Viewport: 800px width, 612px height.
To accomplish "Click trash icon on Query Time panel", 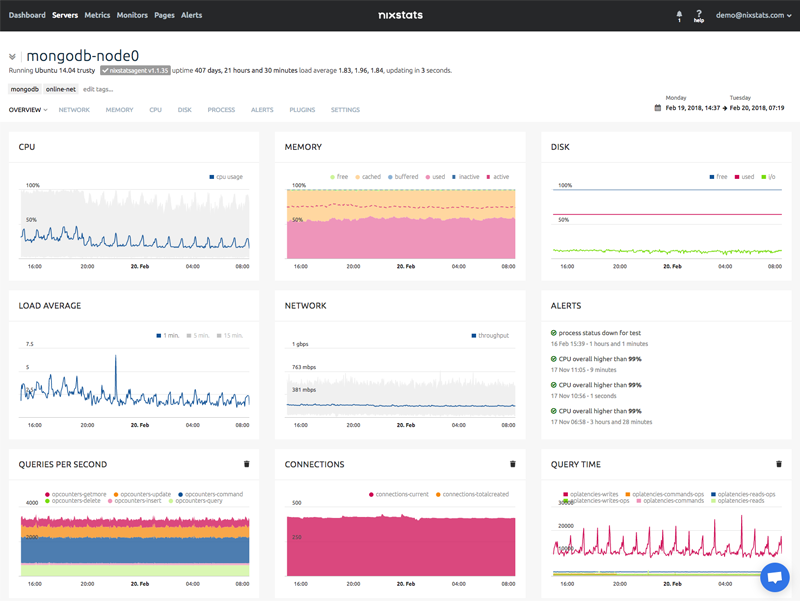I will 779,464.
